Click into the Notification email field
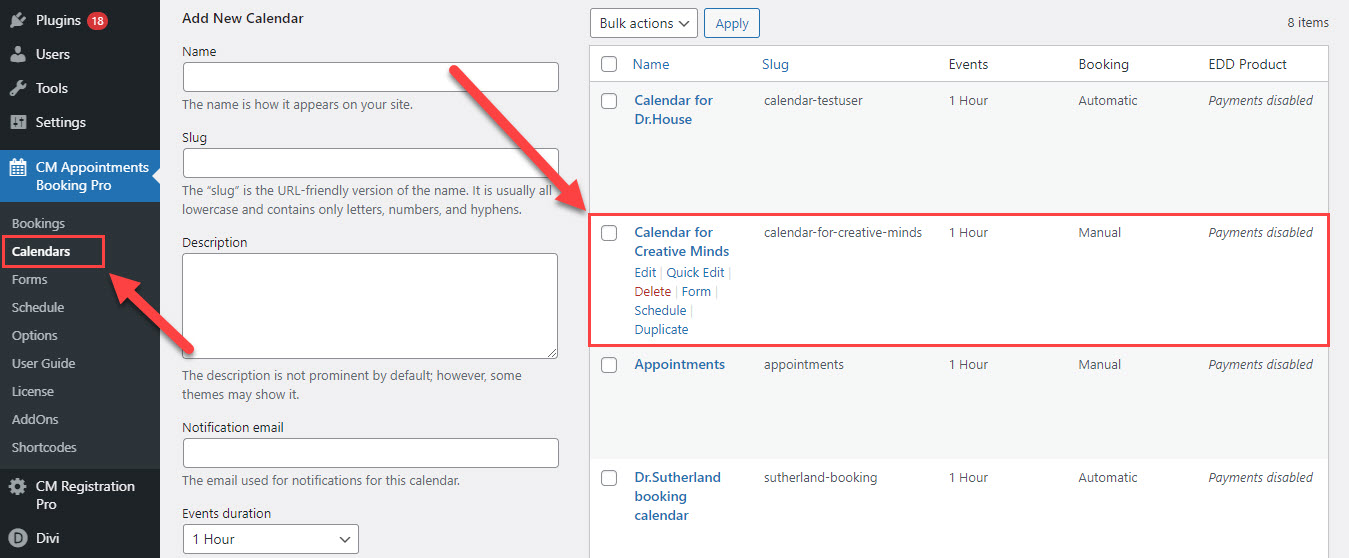1349x558 pixels. tap(370, 453)
